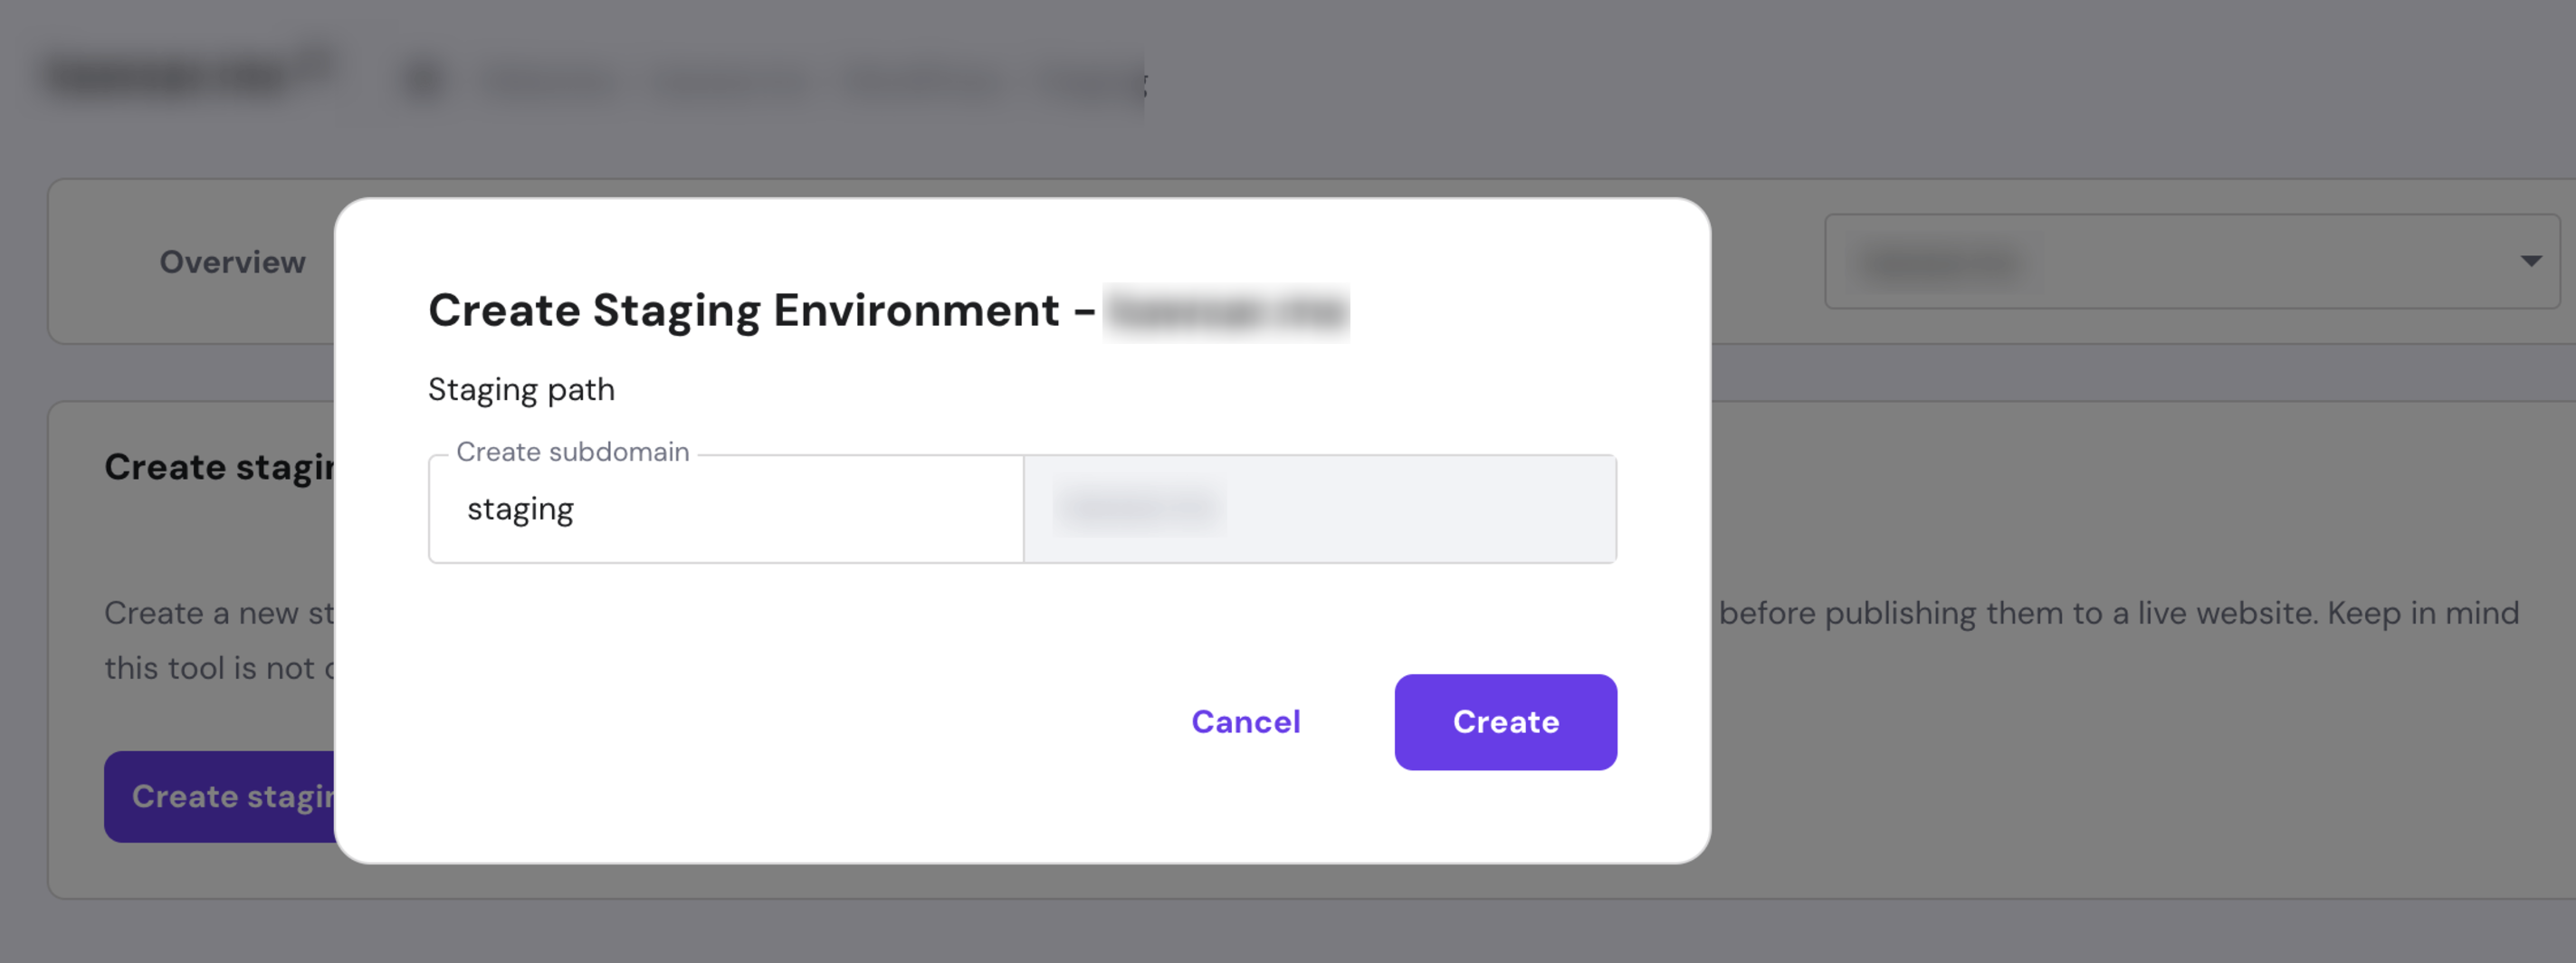Open the blurred website selector combo box

2191,261
